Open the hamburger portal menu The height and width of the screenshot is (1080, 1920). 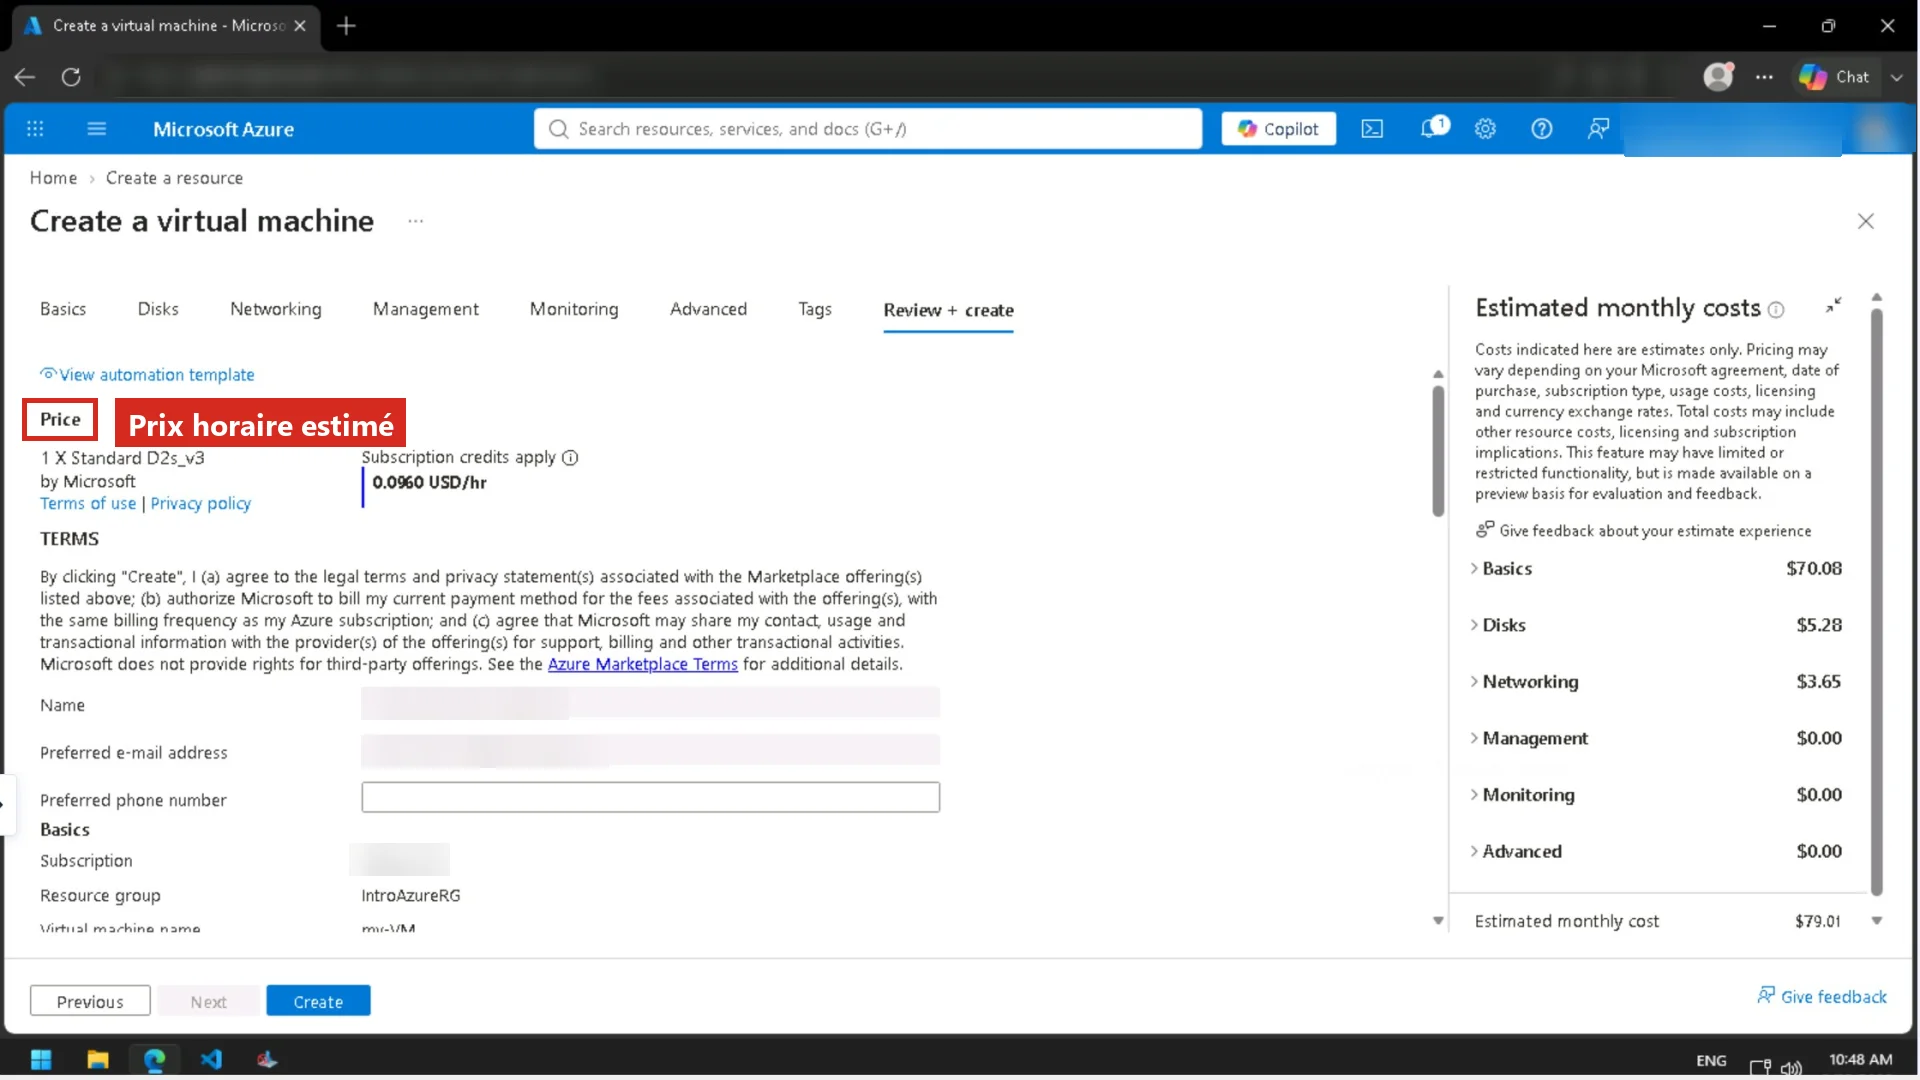[x=97, y=129]
